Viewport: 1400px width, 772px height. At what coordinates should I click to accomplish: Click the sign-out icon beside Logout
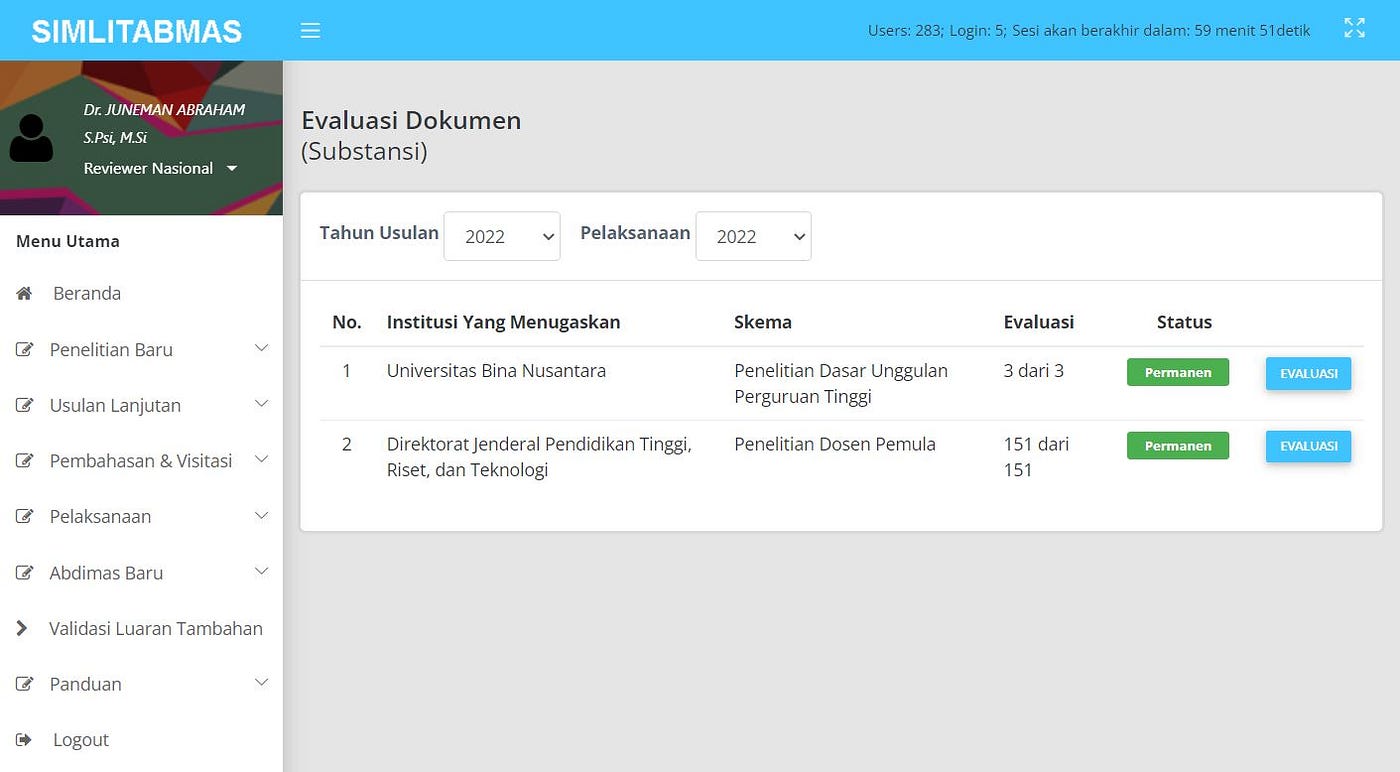pos(24,740)
